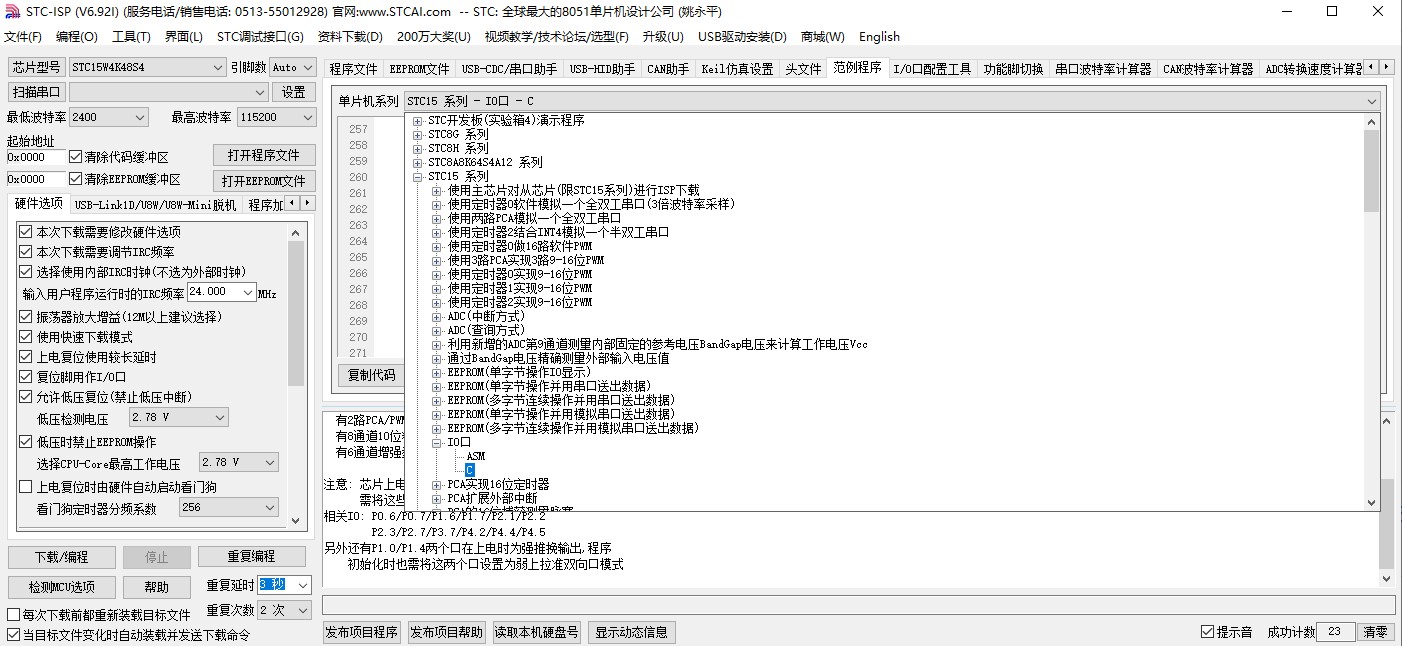The height and width of the screenshot is (646, 1402).
Task: Switch to the 串口波特率计算器 tab
Action: coord(1103,69)
